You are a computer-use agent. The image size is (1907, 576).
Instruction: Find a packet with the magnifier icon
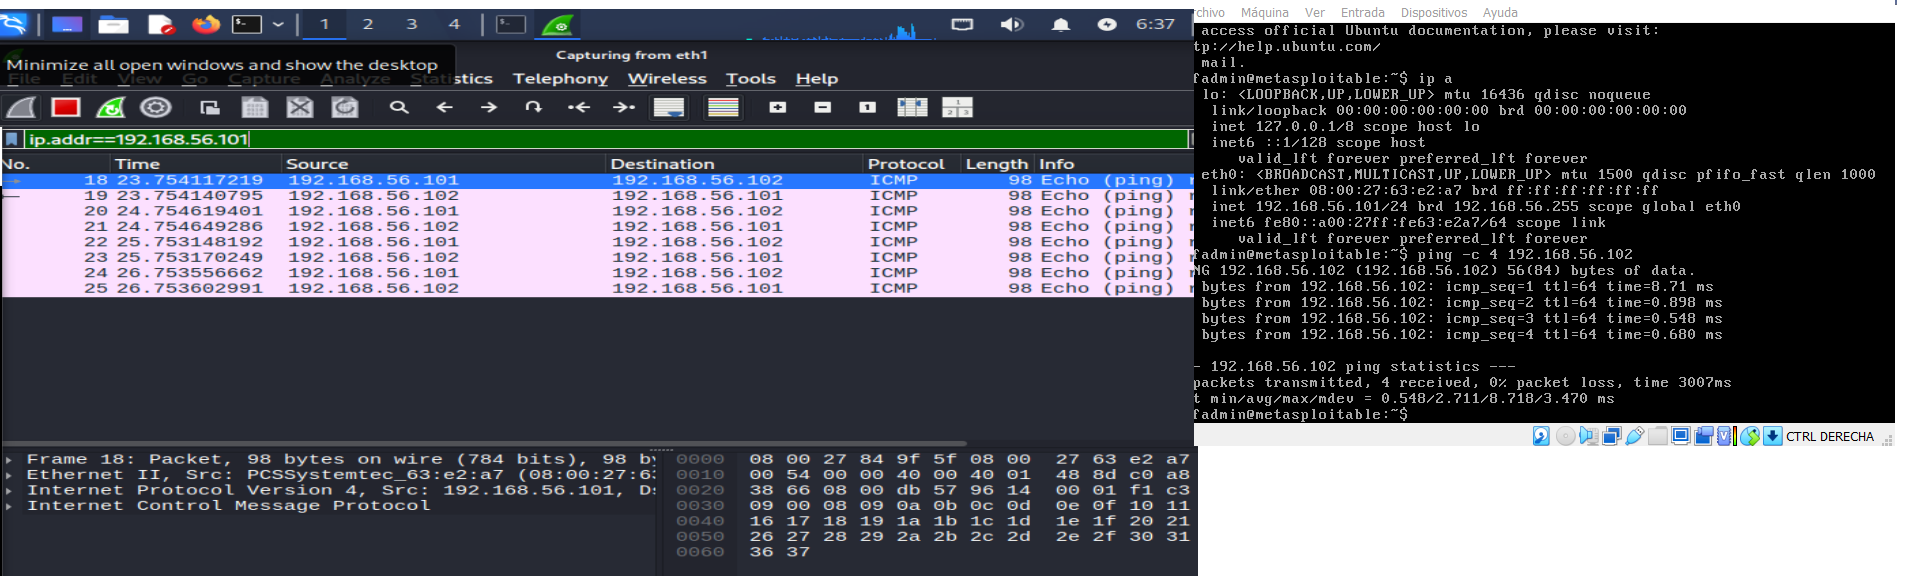(x=399, y=107)
